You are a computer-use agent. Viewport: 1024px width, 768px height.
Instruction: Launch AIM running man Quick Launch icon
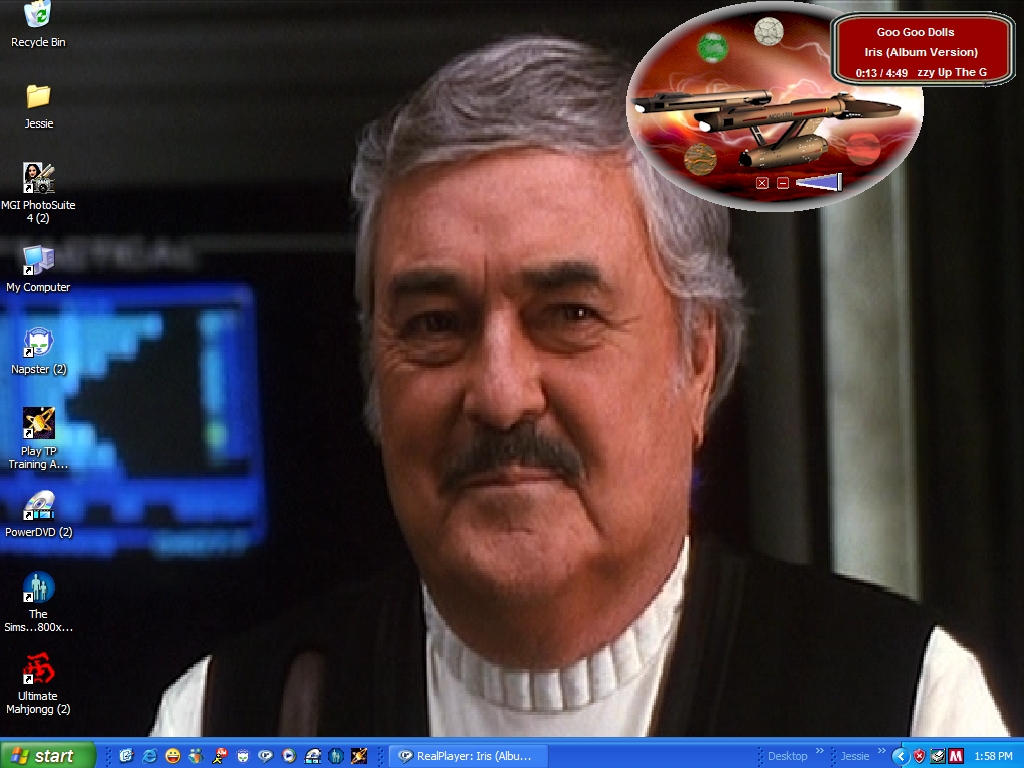tap(219, 756)
